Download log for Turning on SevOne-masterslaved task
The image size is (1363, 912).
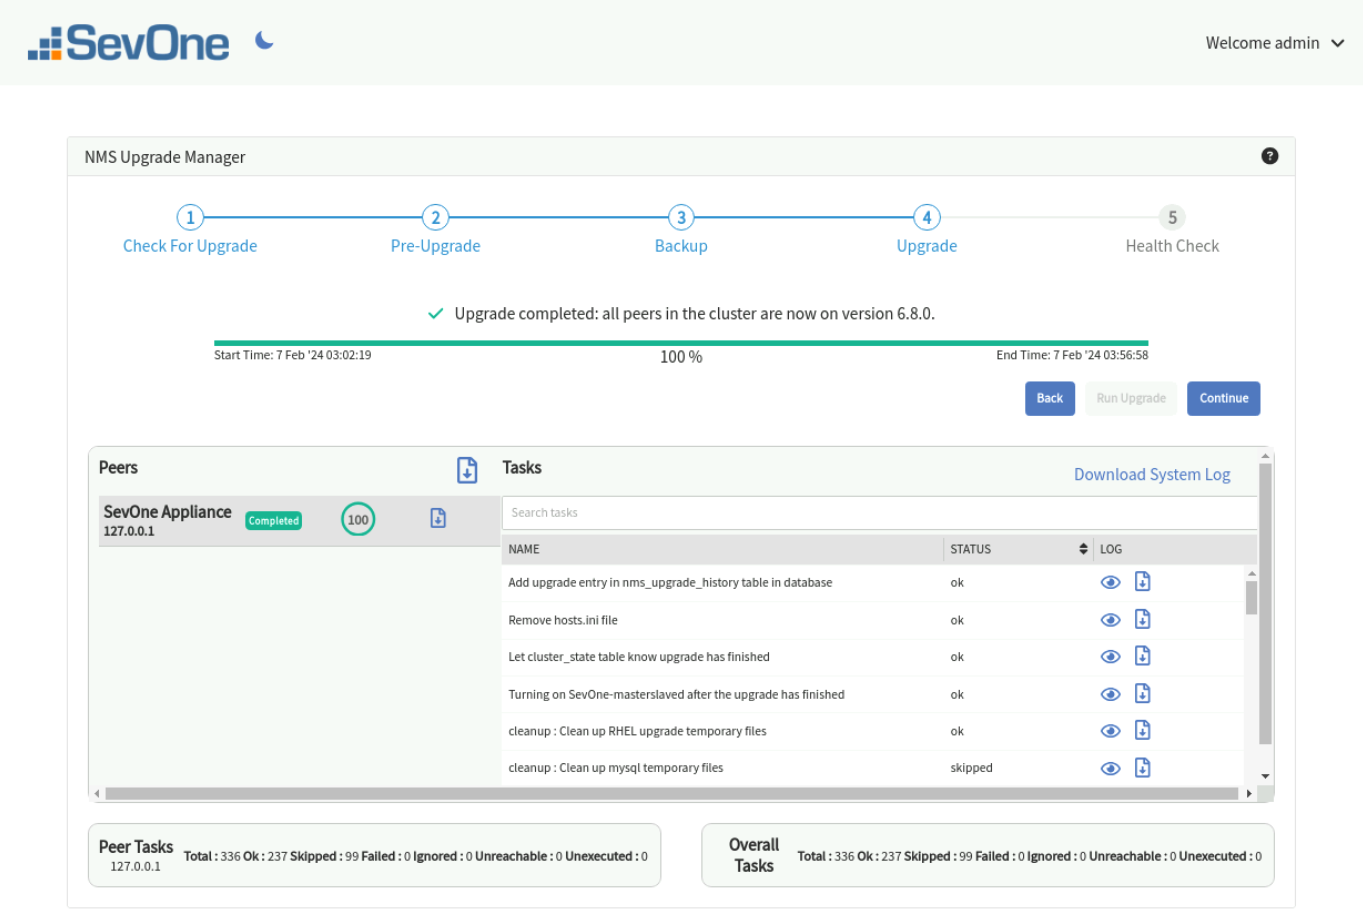pyautogui.click(x=1143, y=693)
